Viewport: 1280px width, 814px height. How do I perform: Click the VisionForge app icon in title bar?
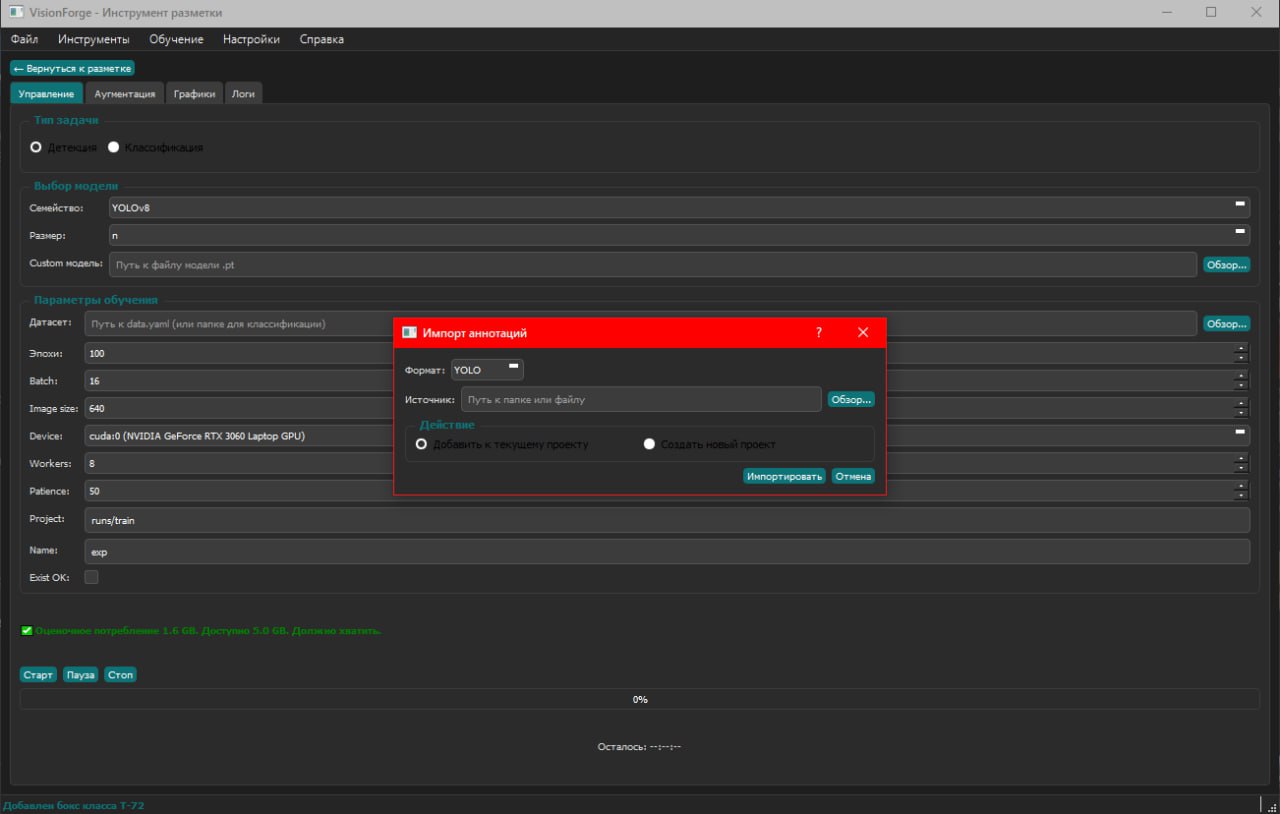point(15,13)
